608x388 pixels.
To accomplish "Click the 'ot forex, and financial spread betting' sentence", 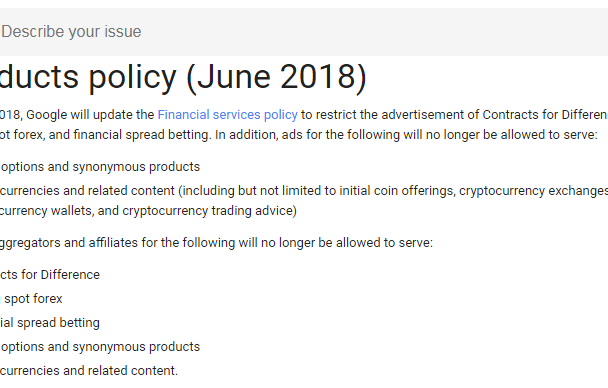I will point(105,135).
